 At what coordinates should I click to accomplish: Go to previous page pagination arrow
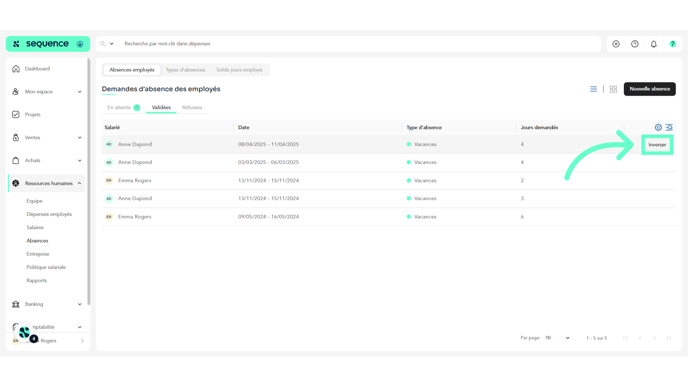640,338
